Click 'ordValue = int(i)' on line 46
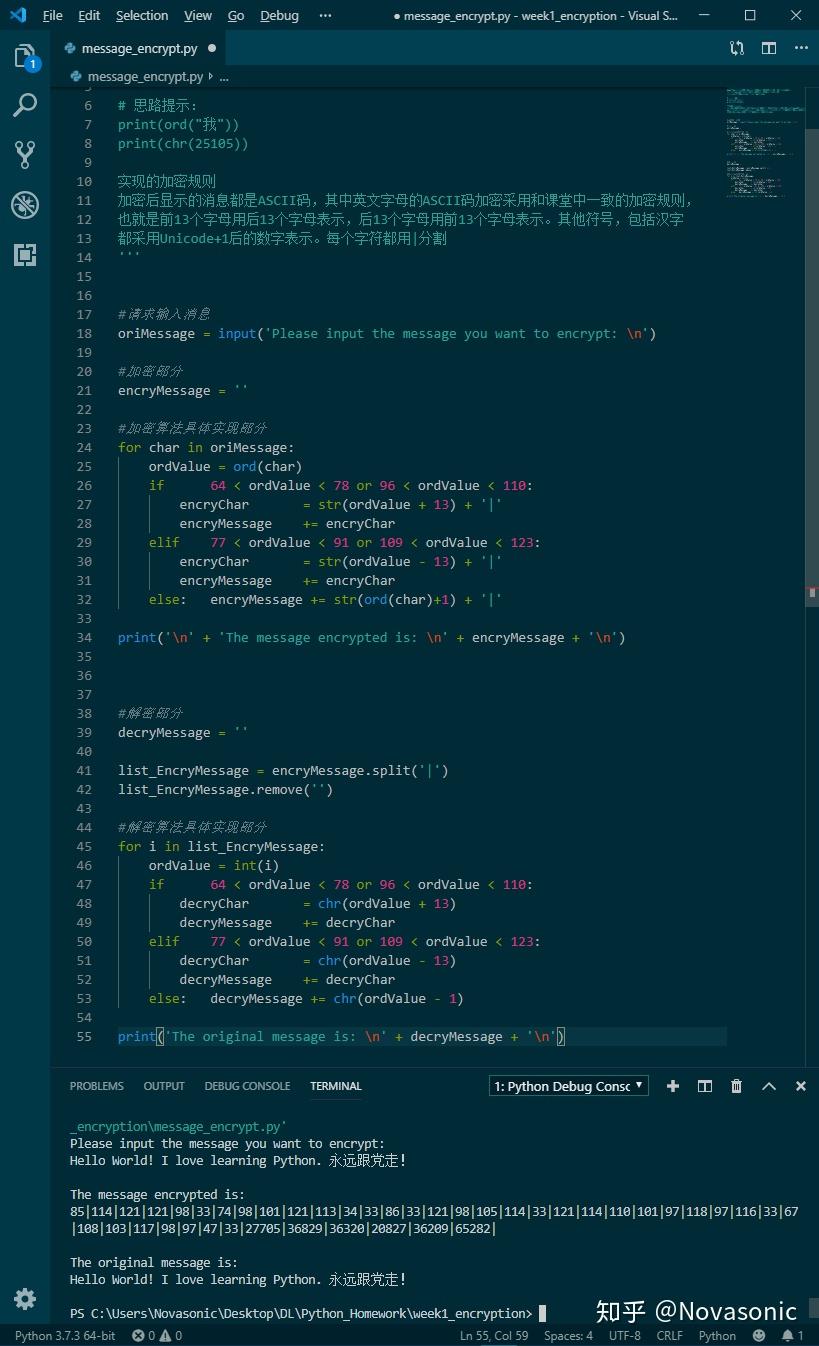 coord(214,866)
